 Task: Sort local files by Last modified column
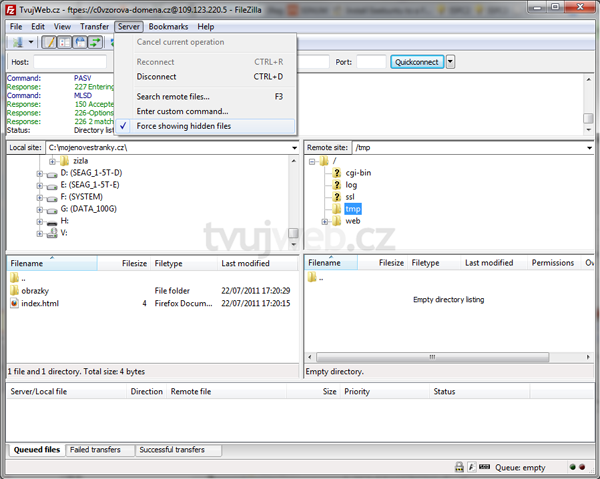[258, 264]
